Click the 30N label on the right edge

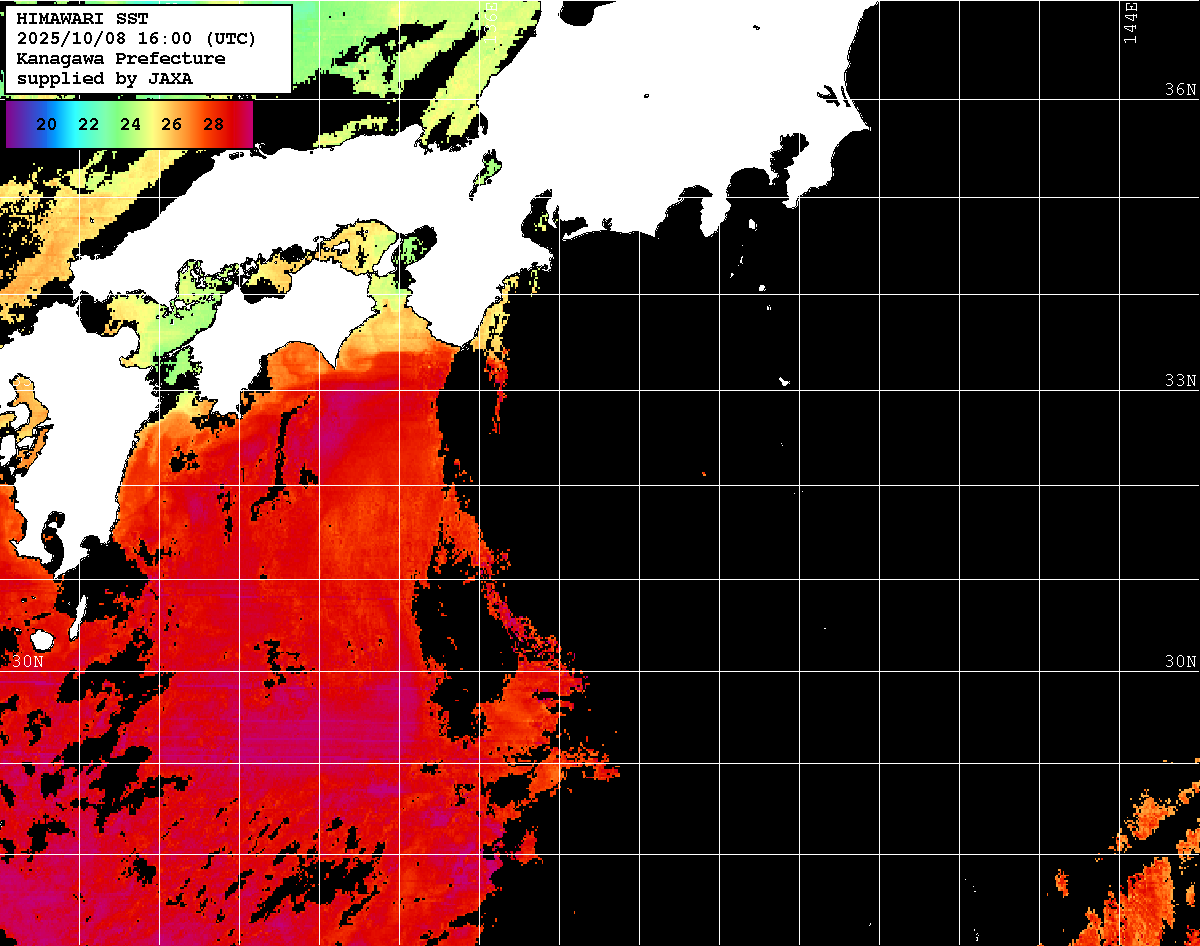[x=1180, y=662]
